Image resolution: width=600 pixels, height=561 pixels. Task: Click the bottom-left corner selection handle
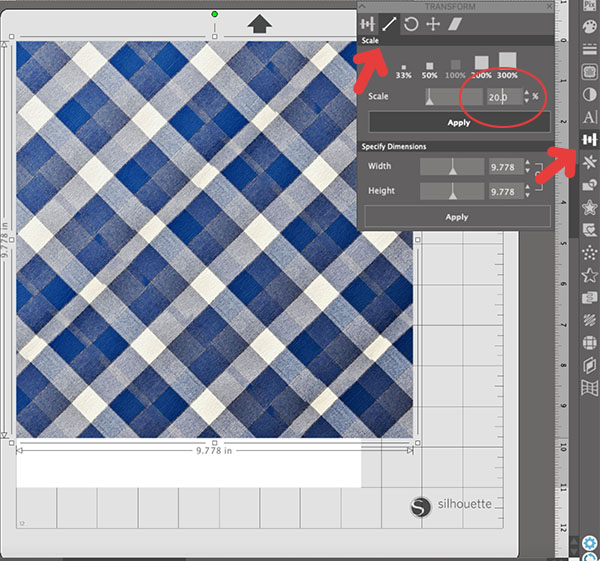tap(12, 443)
